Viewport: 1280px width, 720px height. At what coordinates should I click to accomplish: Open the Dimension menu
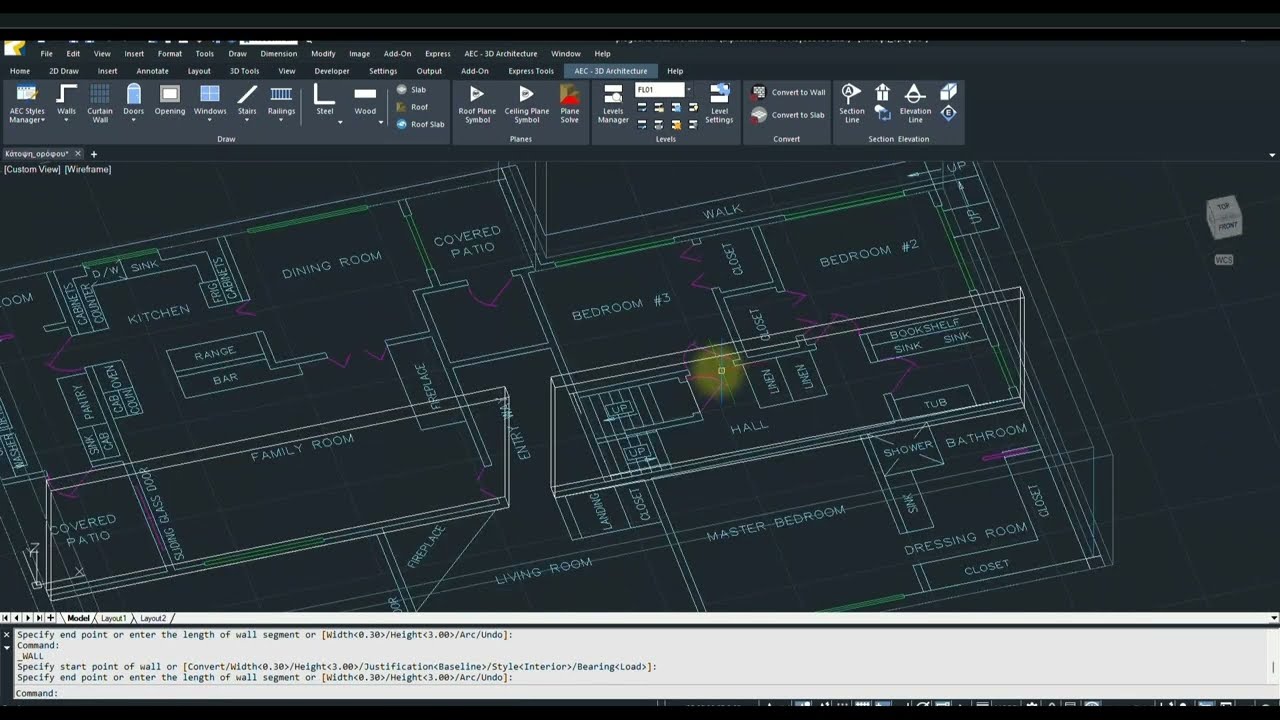click(x=279, y=54)
